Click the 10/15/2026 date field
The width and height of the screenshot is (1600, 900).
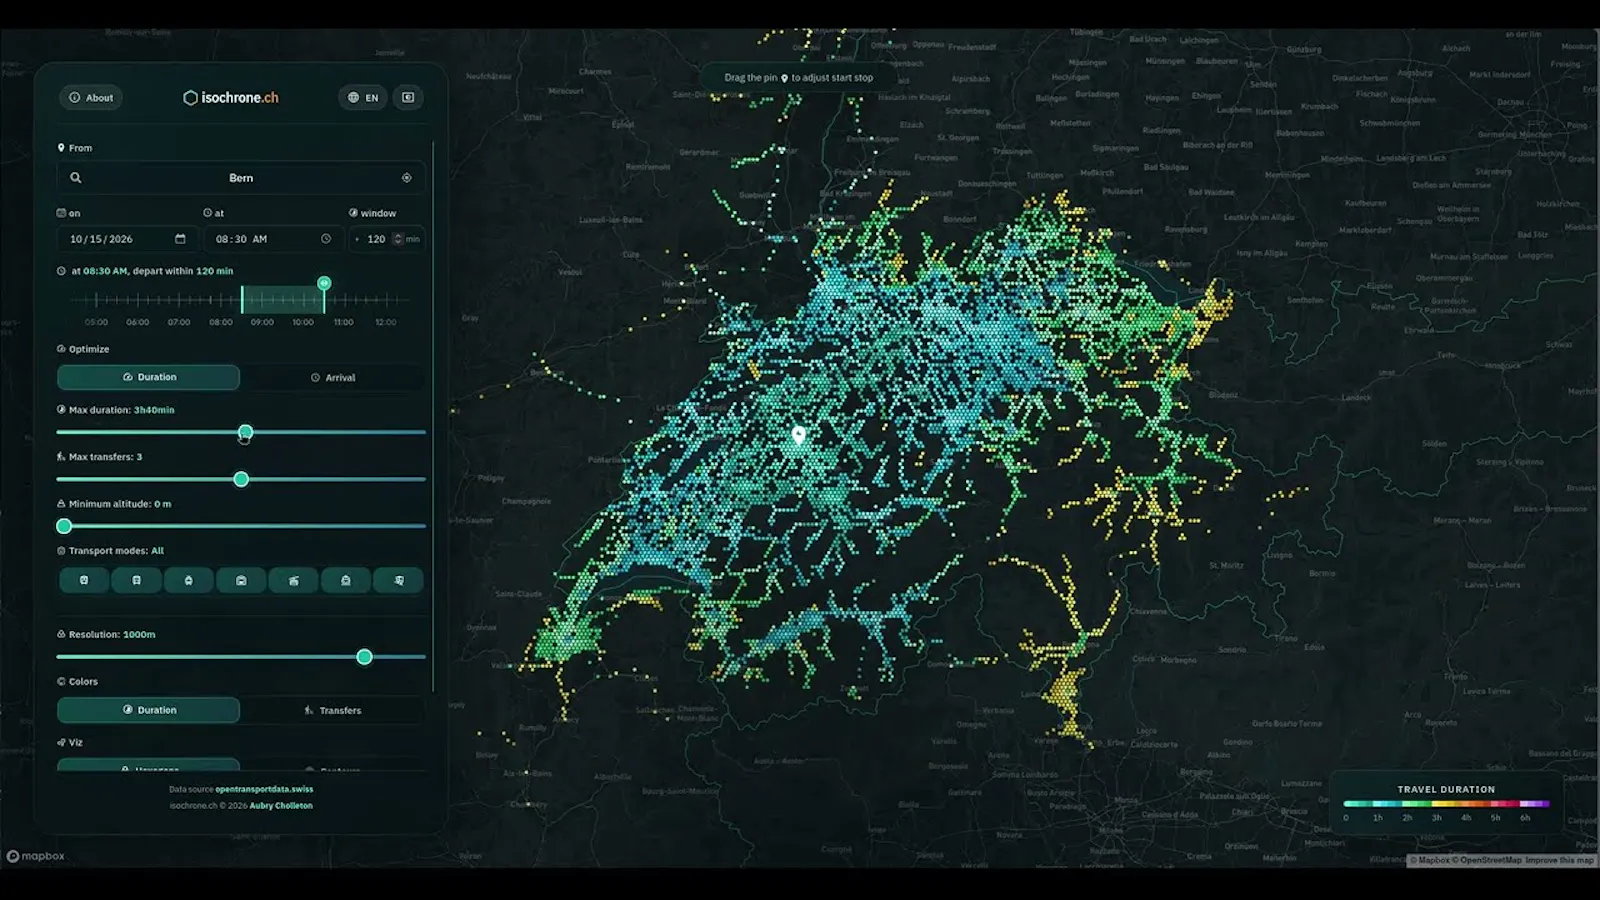[127, 239]
